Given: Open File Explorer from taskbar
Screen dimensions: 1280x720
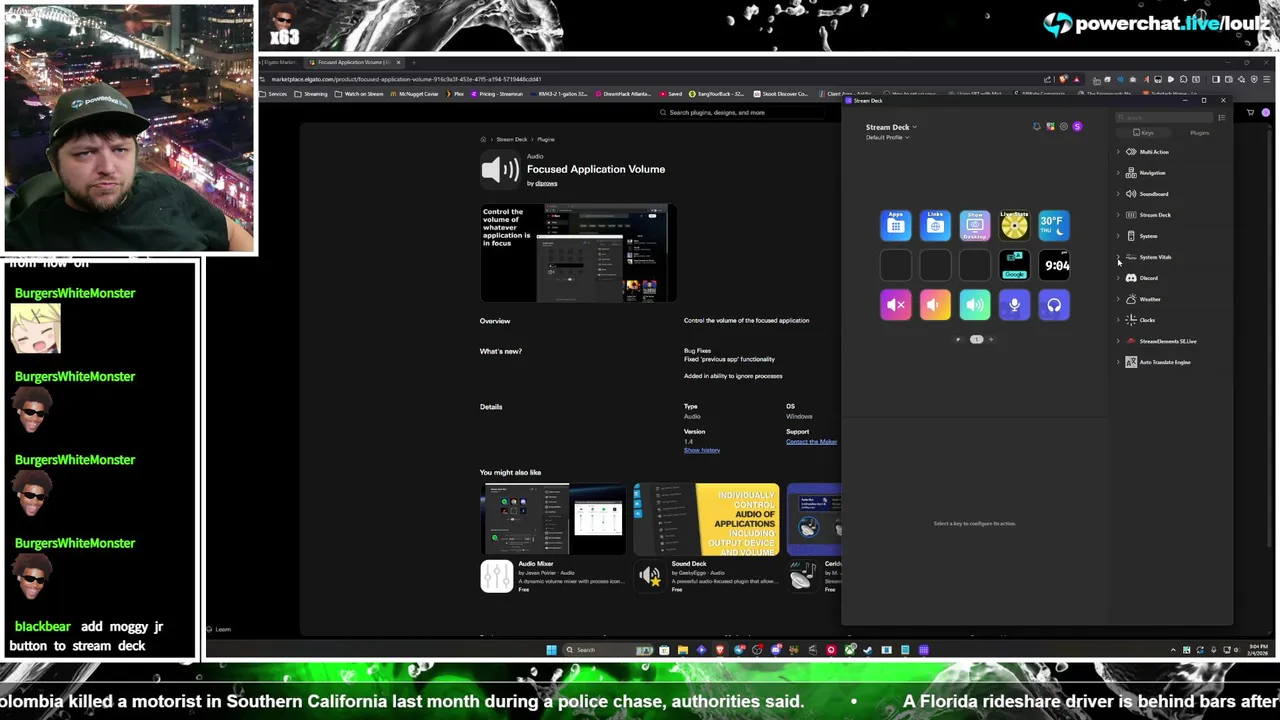Looking at the screenshot, I should click(682, 650).
